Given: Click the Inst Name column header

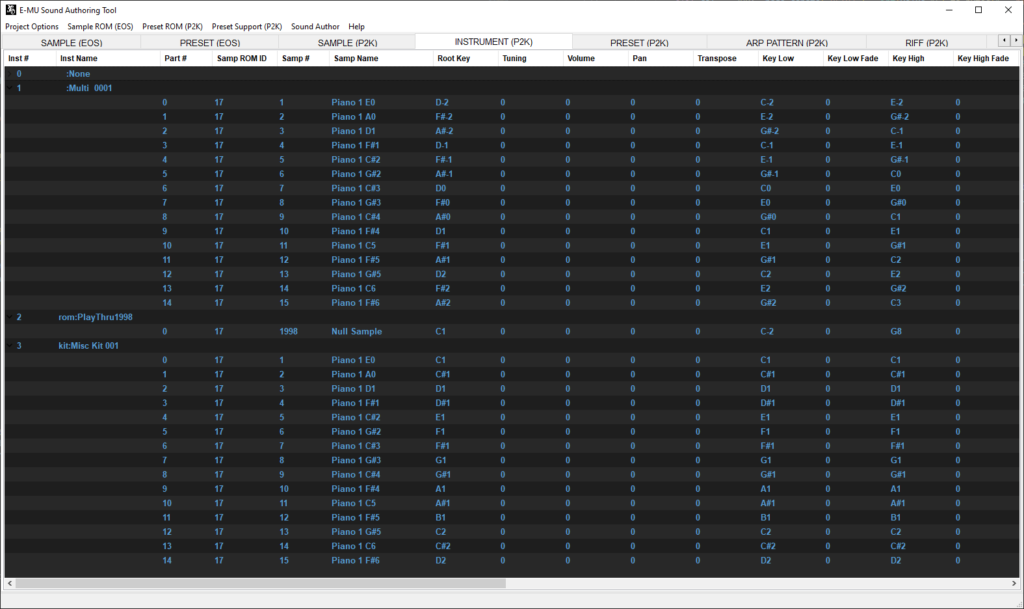Looking at the screenshot, I should [x=108, y=58].
